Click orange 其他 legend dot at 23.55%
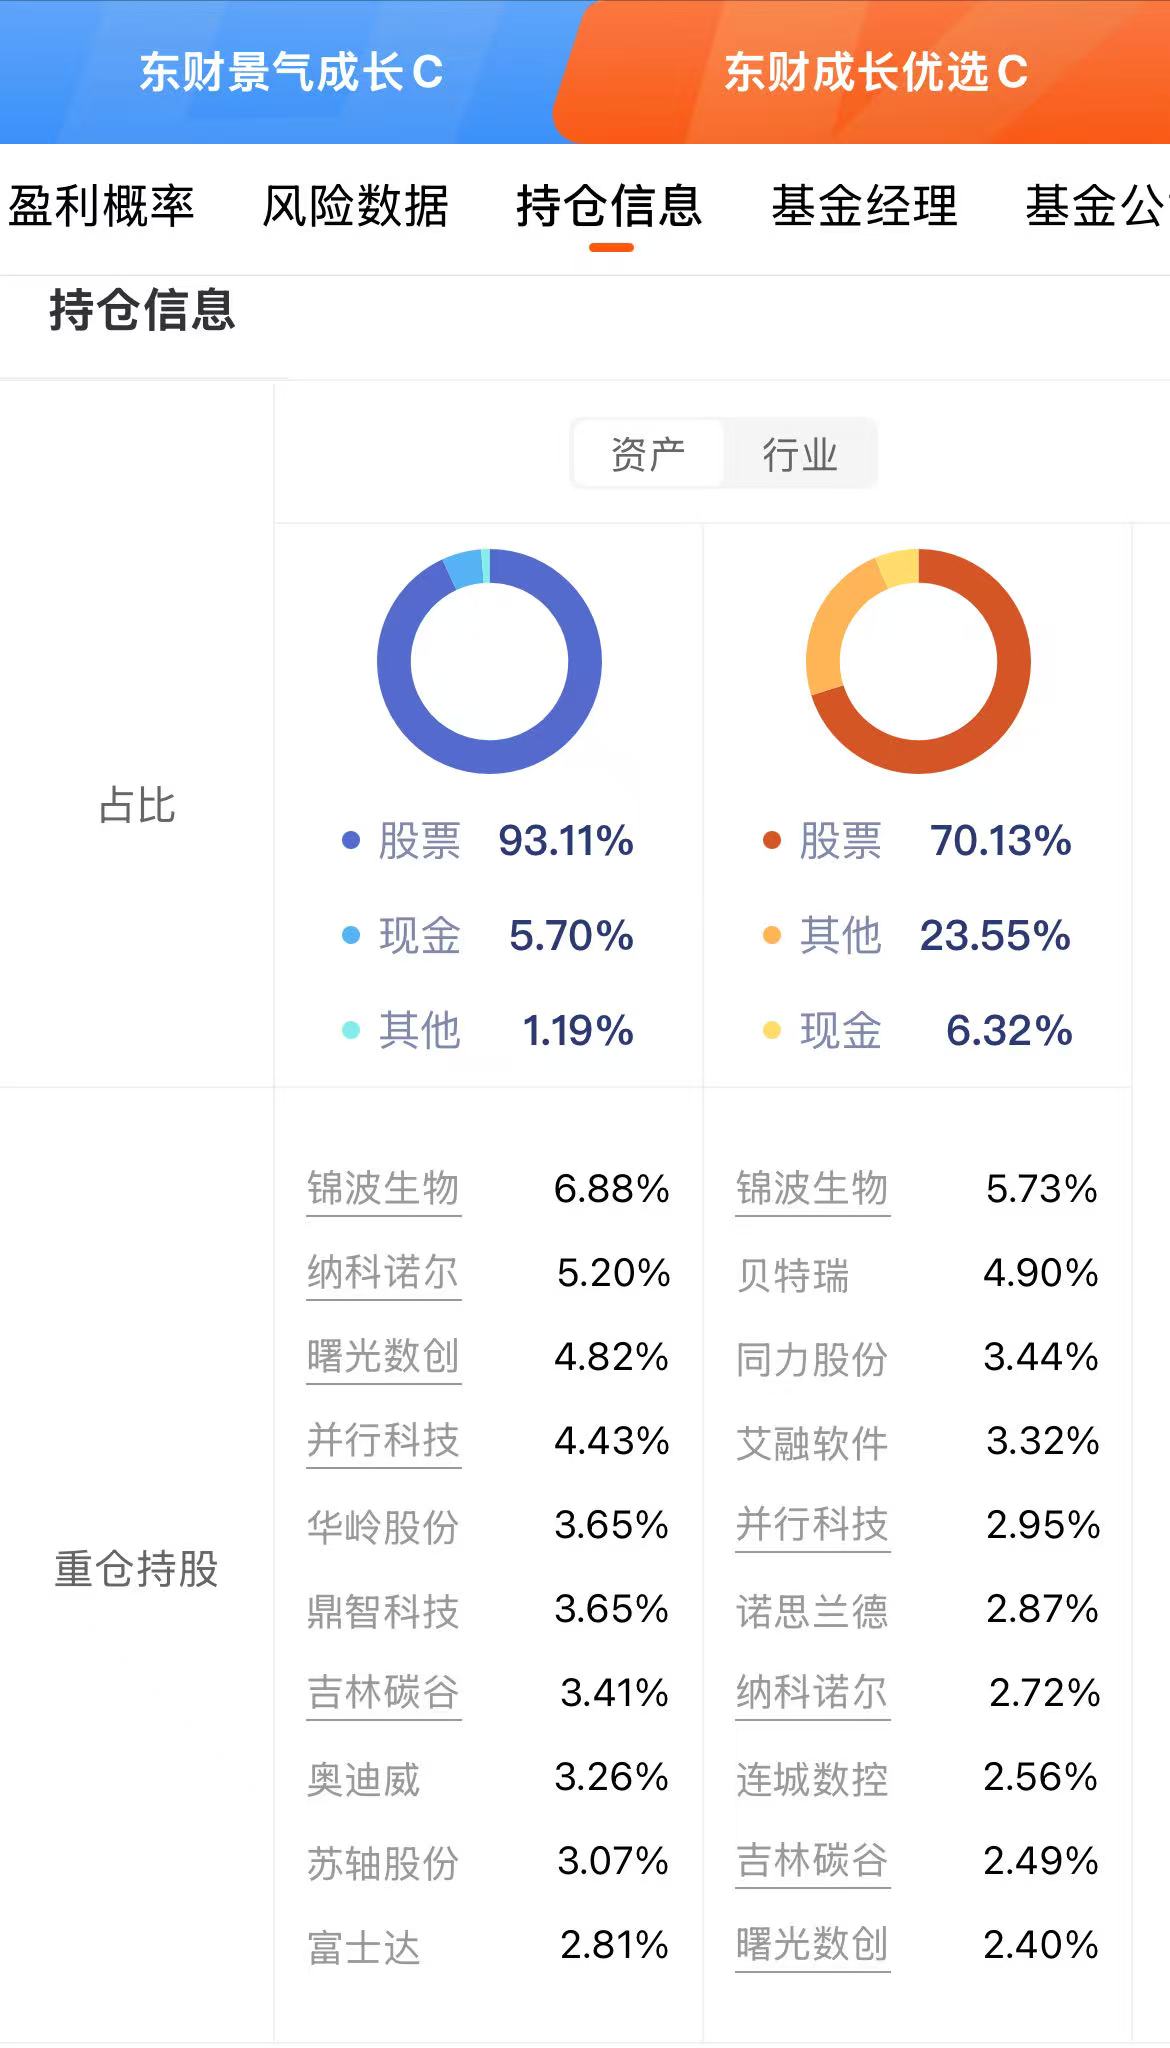 click(772, 935)
